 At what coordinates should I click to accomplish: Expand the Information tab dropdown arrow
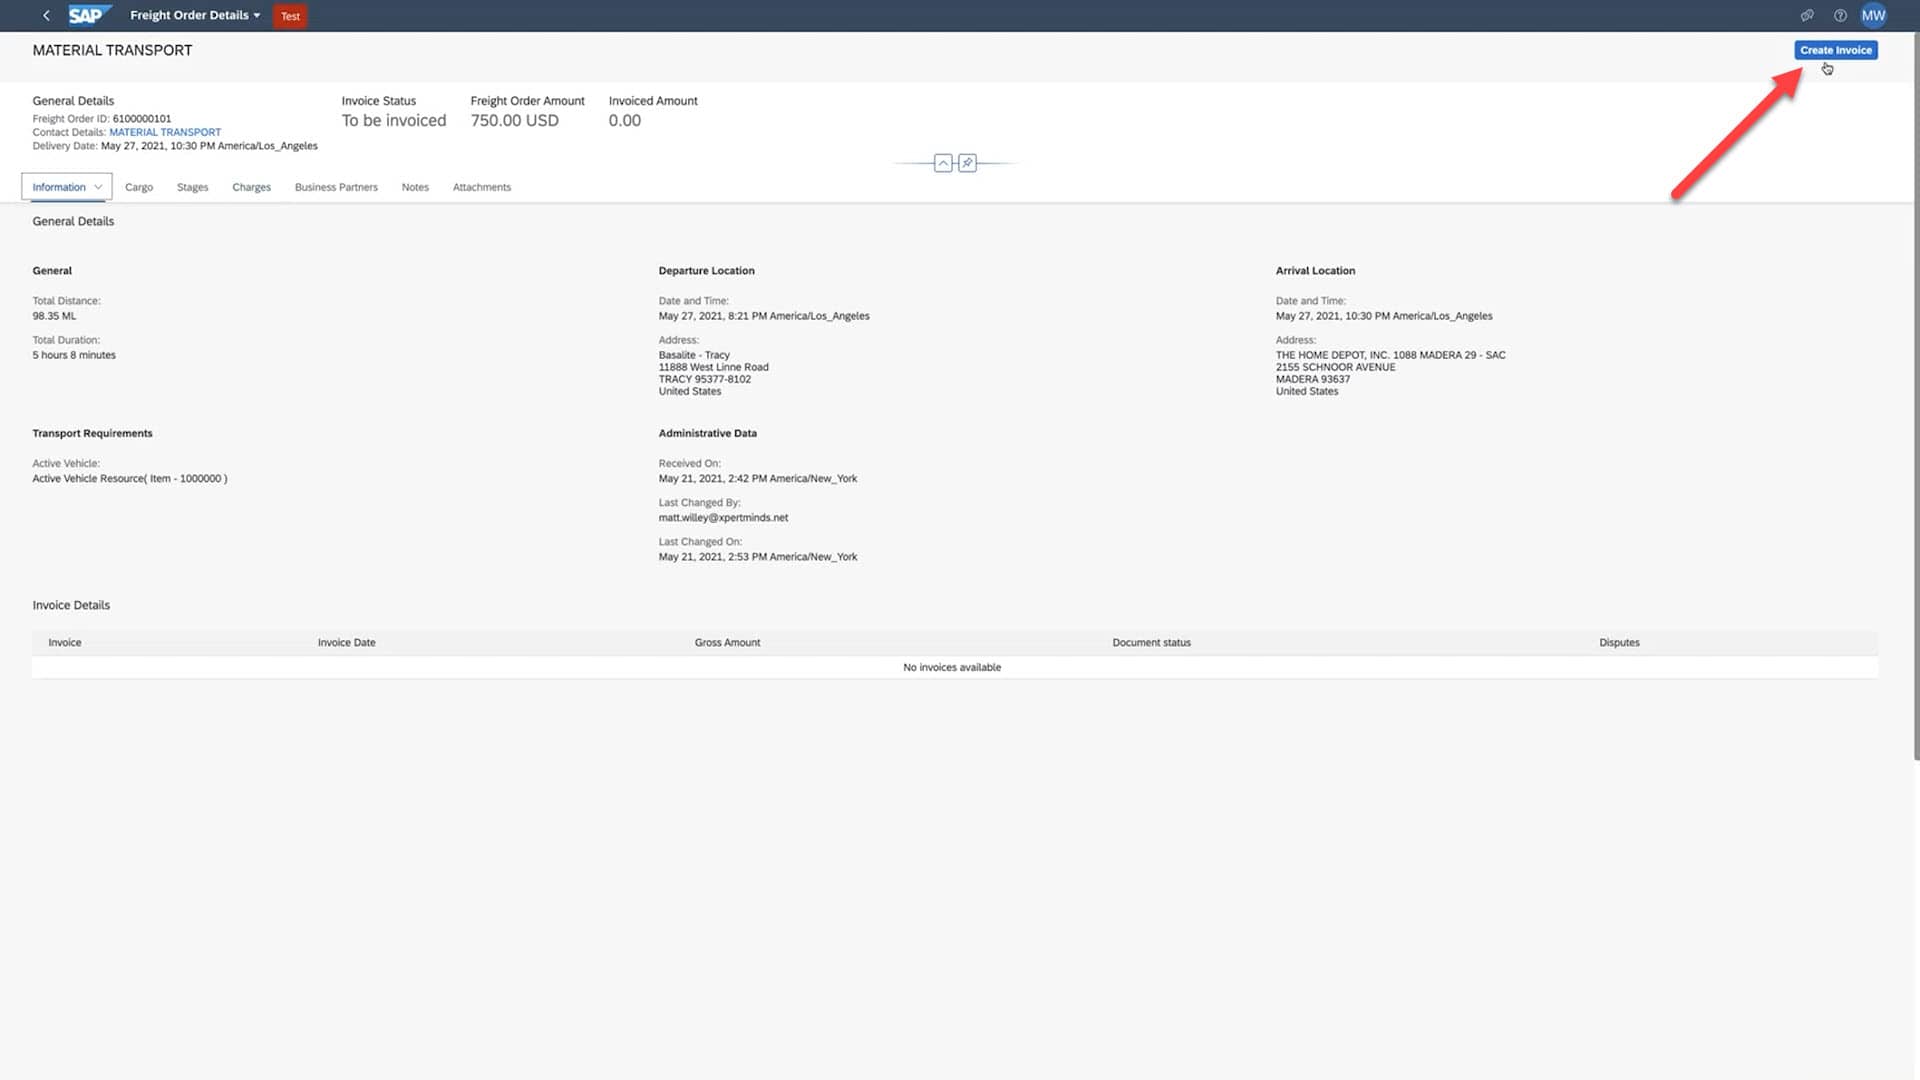point(98,187)
